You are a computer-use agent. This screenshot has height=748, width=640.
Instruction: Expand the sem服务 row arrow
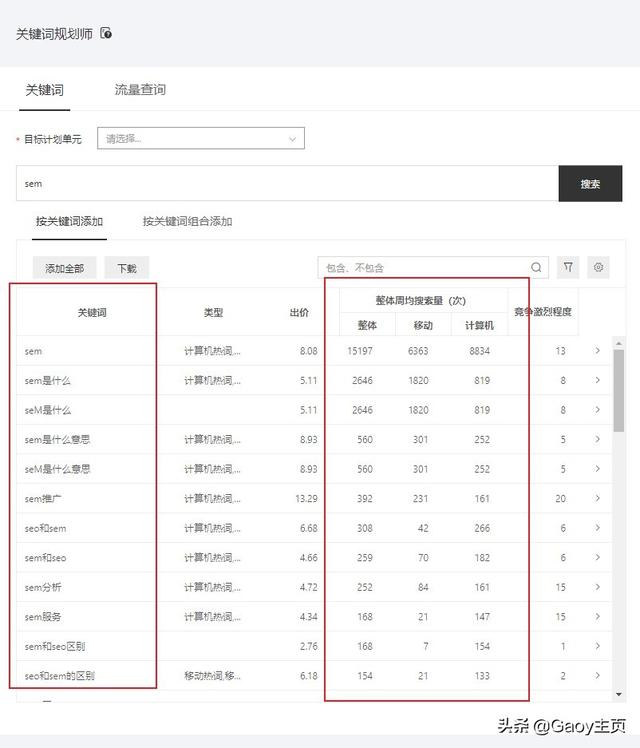click(x=598, y=616)
